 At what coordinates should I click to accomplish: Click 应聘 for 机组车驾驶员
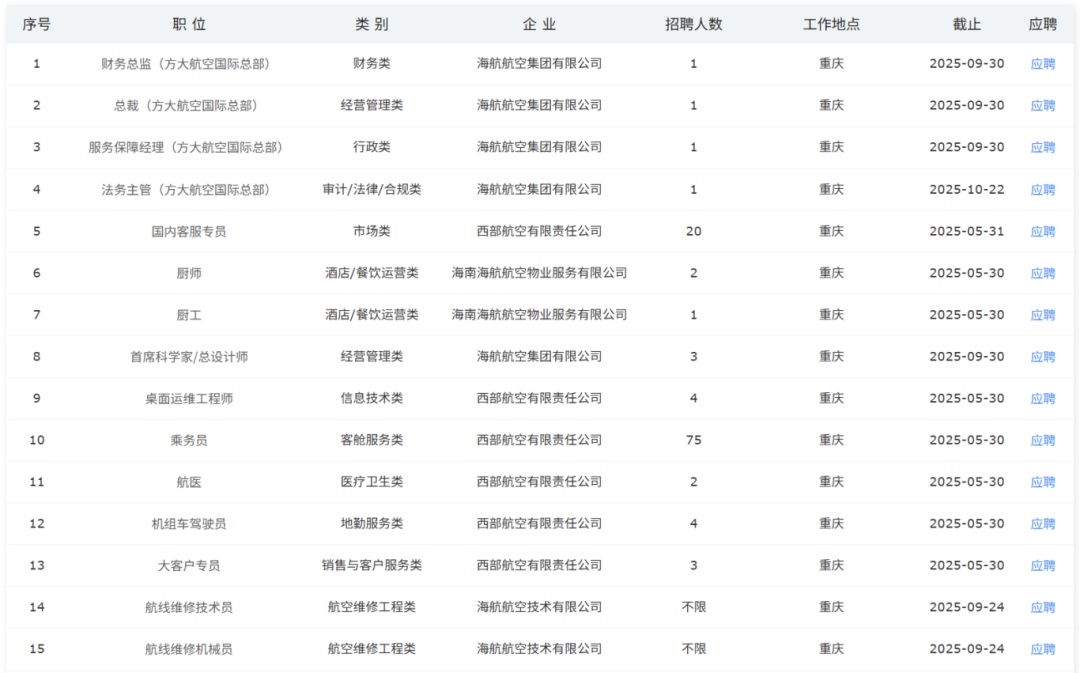click(x=1042, y=524)
